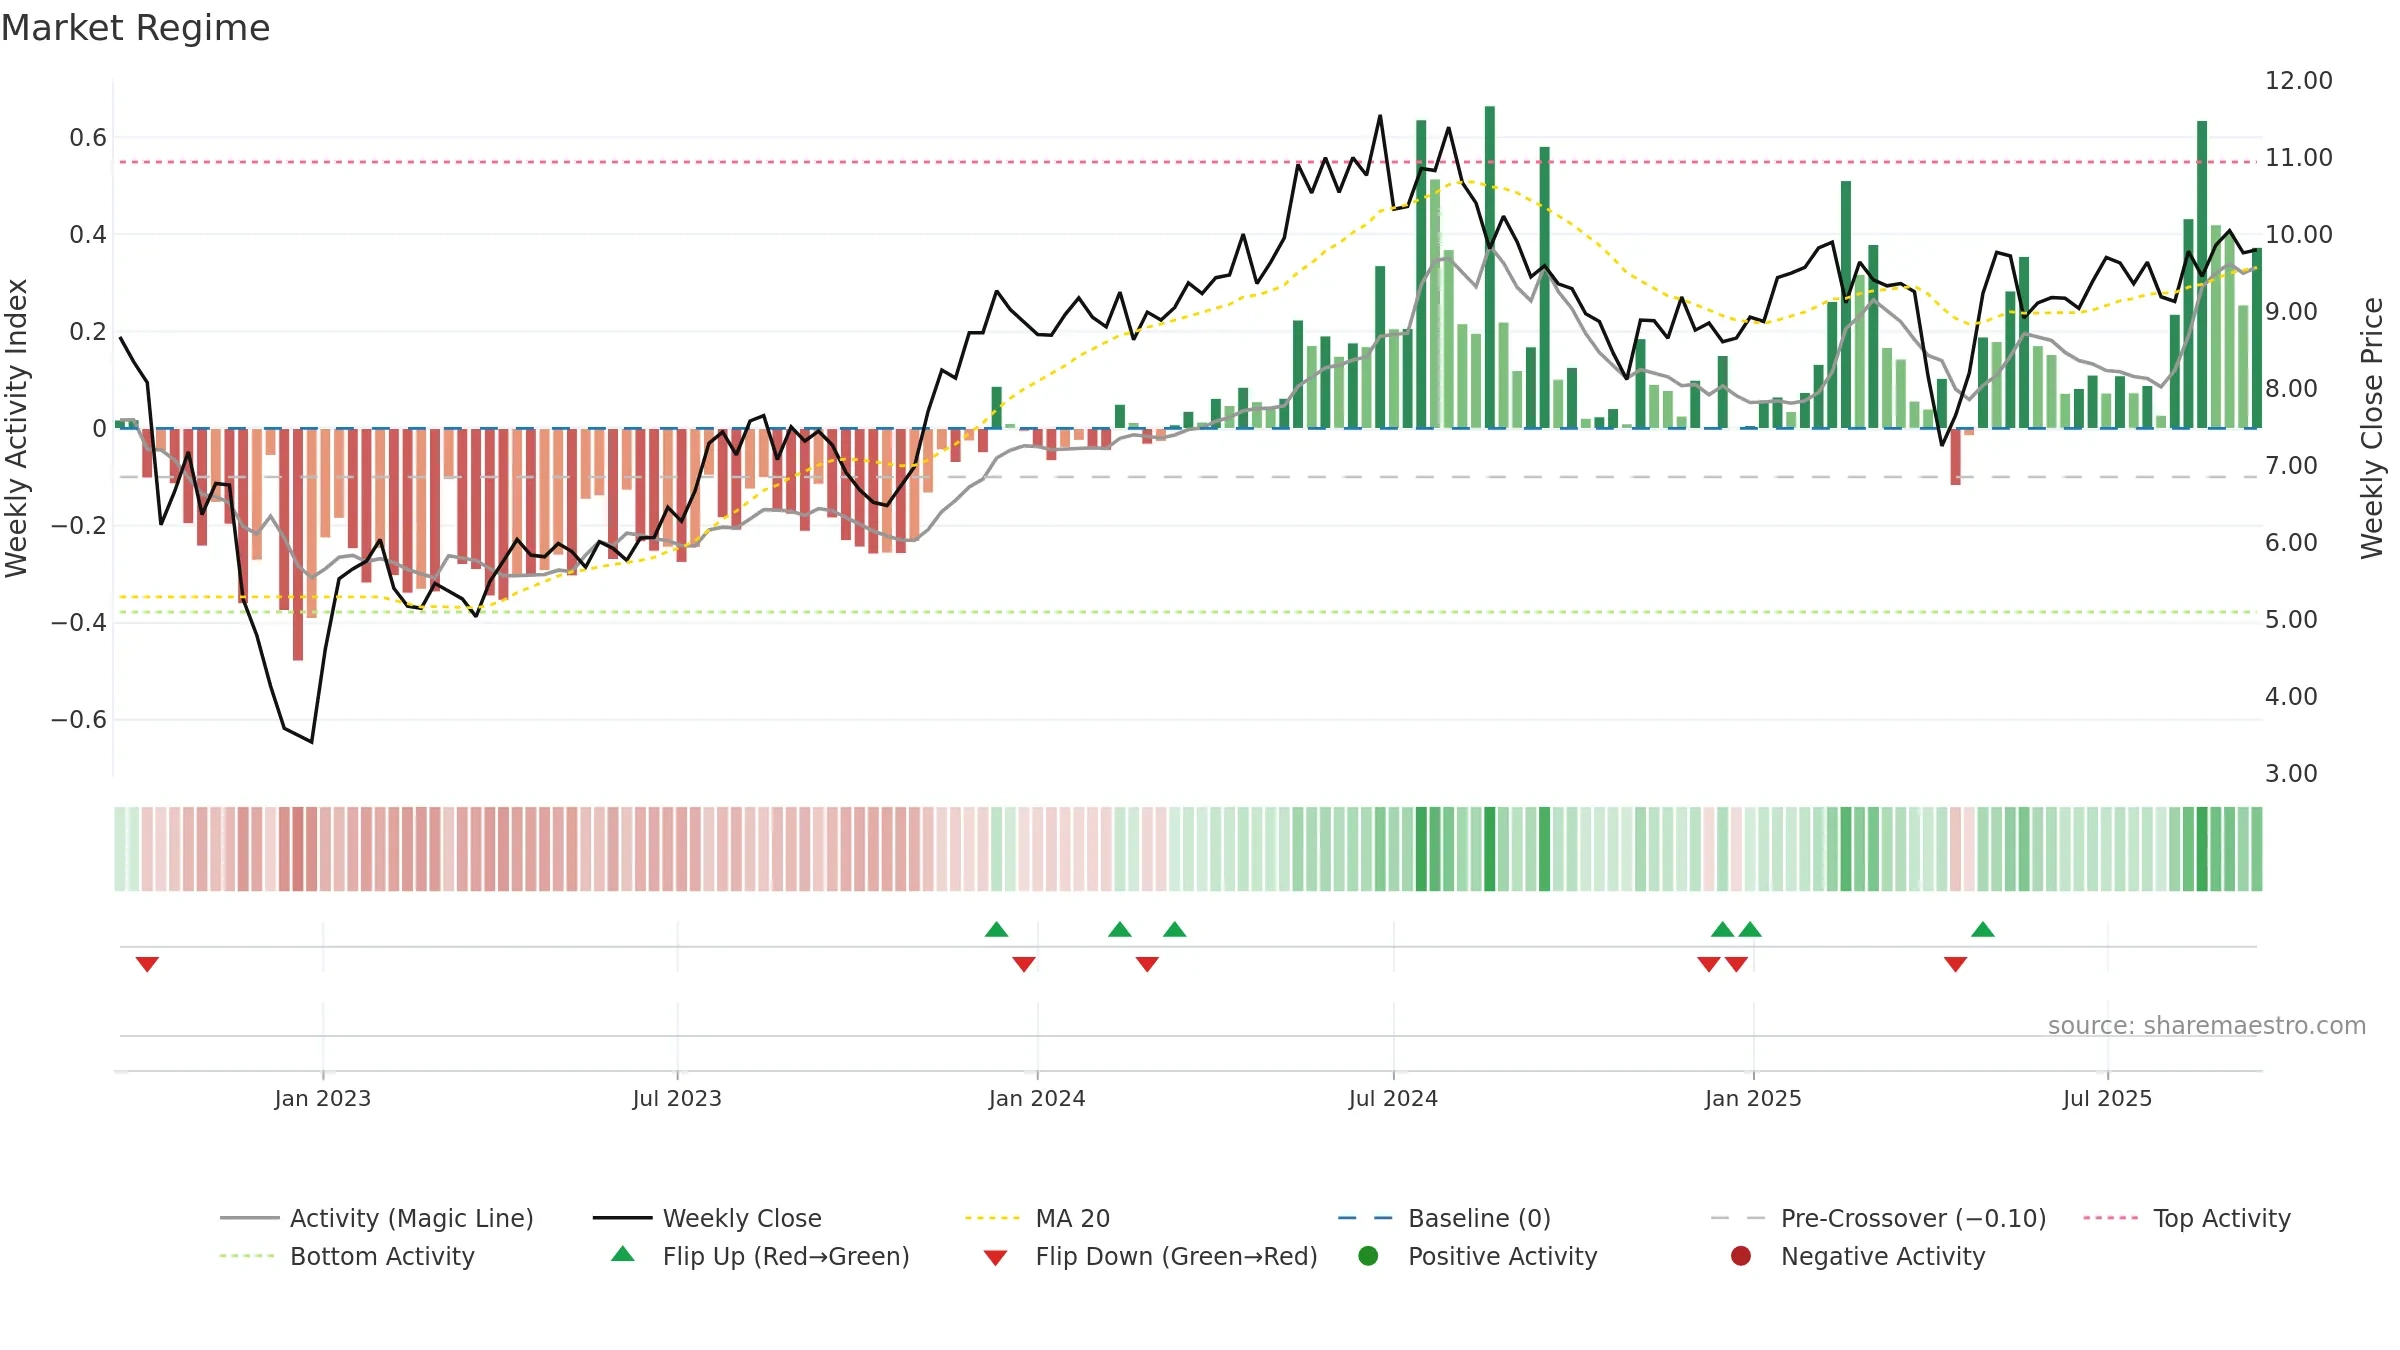The width and height of the screenshot is (2400, 1350).
Task: Click the Jul 2024 x-axis label
Action: 1393,1098
